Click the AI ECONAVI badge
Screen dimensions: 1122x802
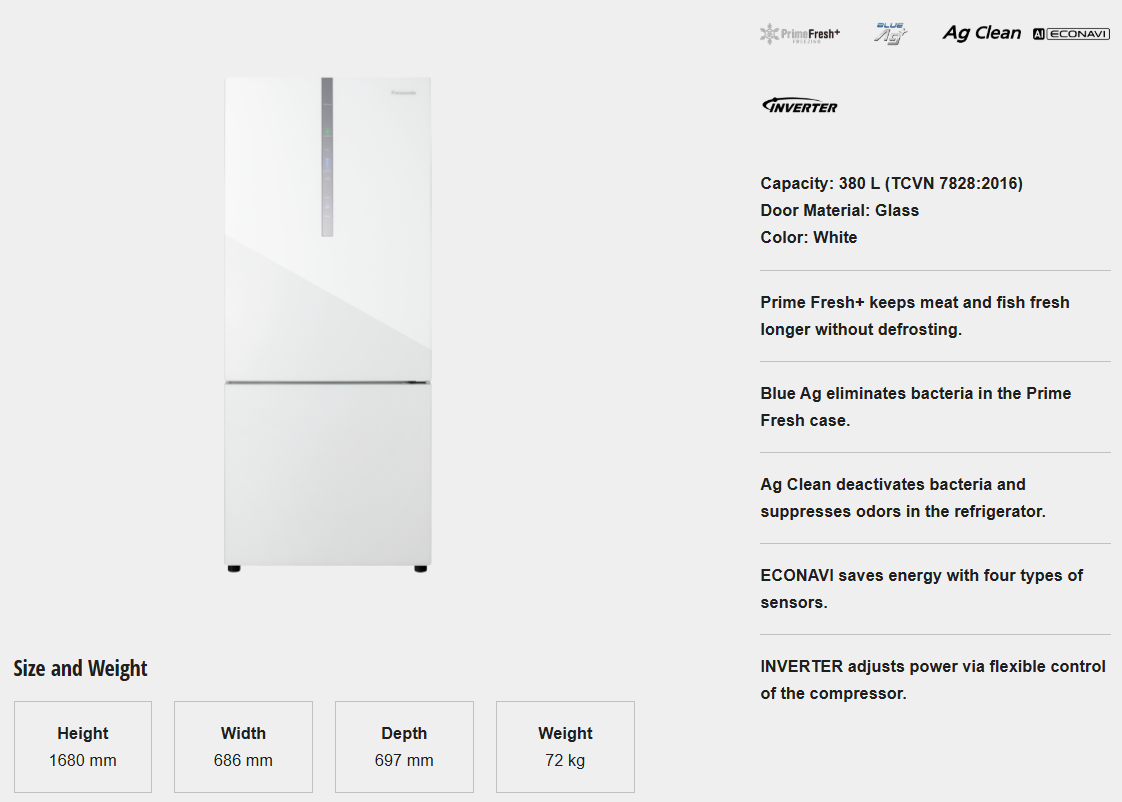click(1071, 34)
